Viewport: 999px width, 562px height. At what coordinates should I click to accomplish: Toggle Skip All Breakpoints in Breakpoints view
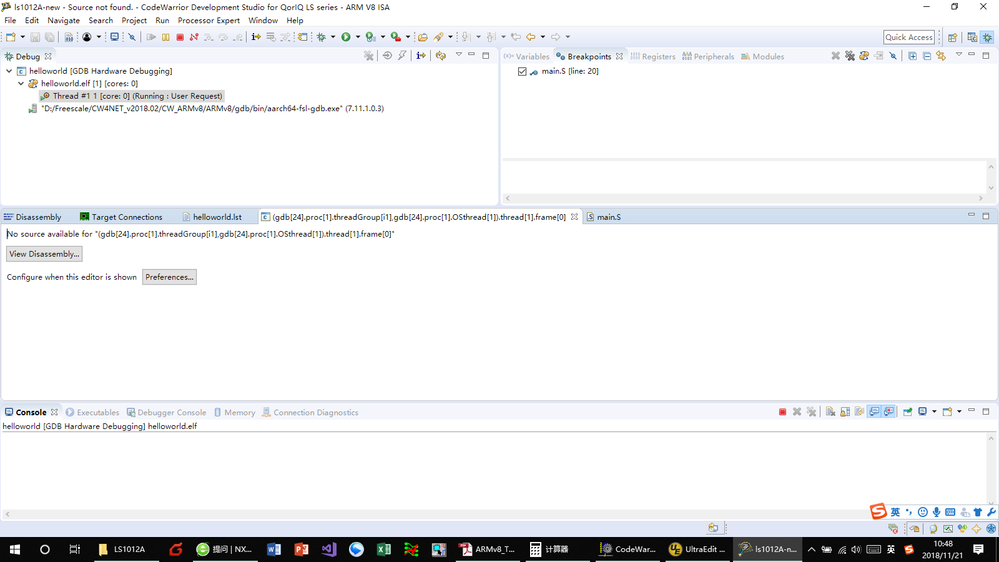[x=893, y=56]
